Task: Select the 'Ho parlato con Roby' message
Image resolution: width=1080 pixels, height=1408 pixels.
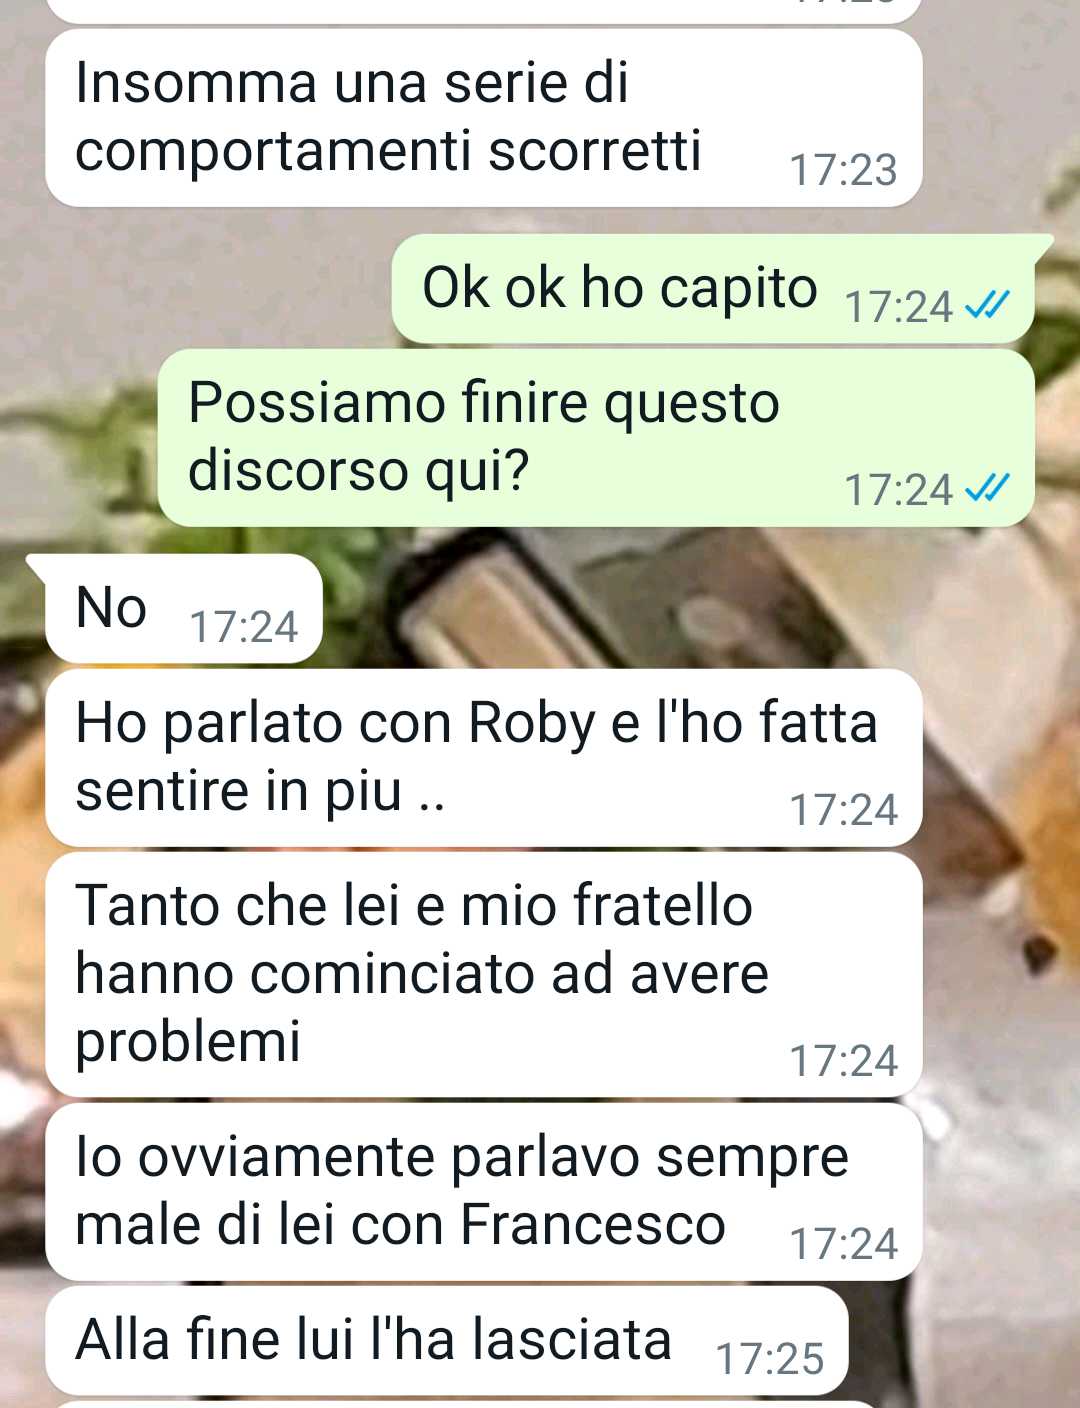Action: click(x=483, y=758)
